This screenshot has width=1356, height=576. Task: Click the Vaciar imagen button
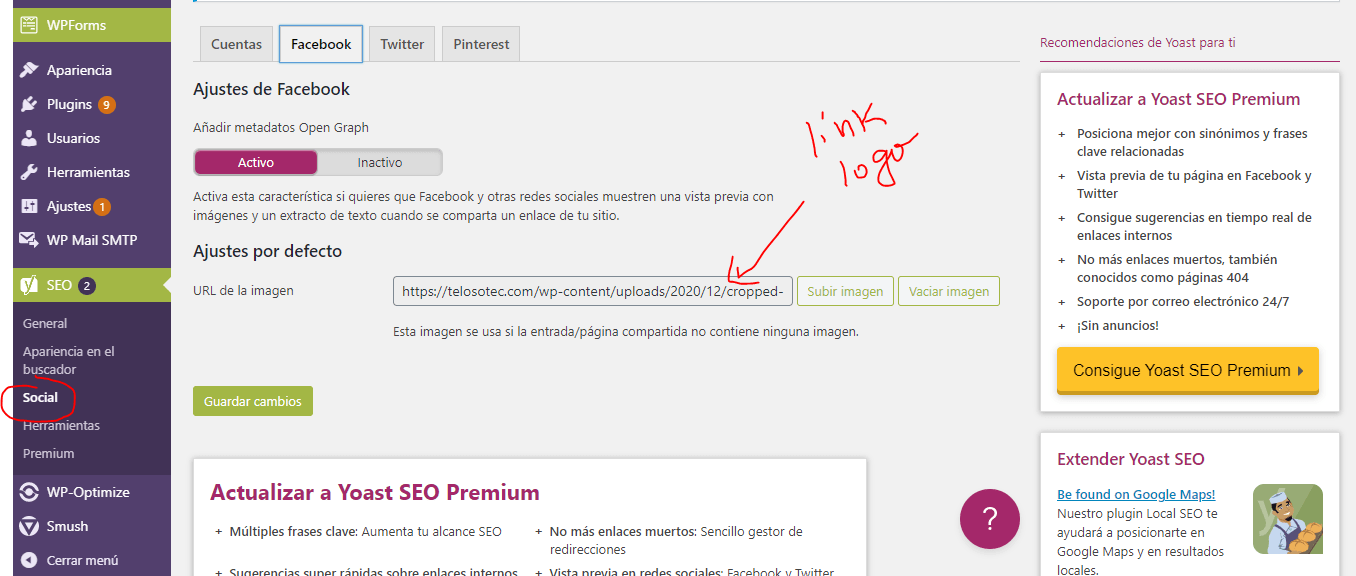(949, 291)
